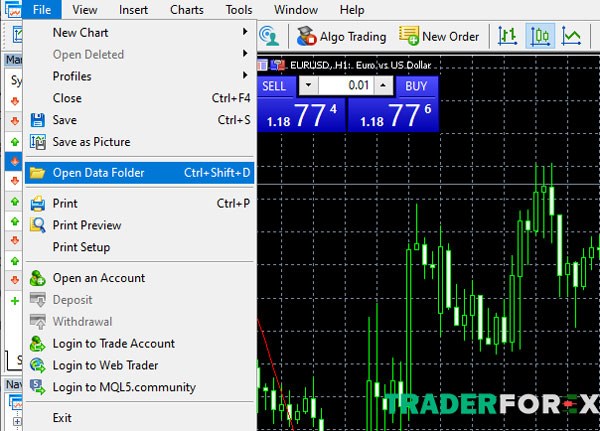Select the highlighted Market Watch symbol row
The image size is (600, 431).
coord(14,162)
